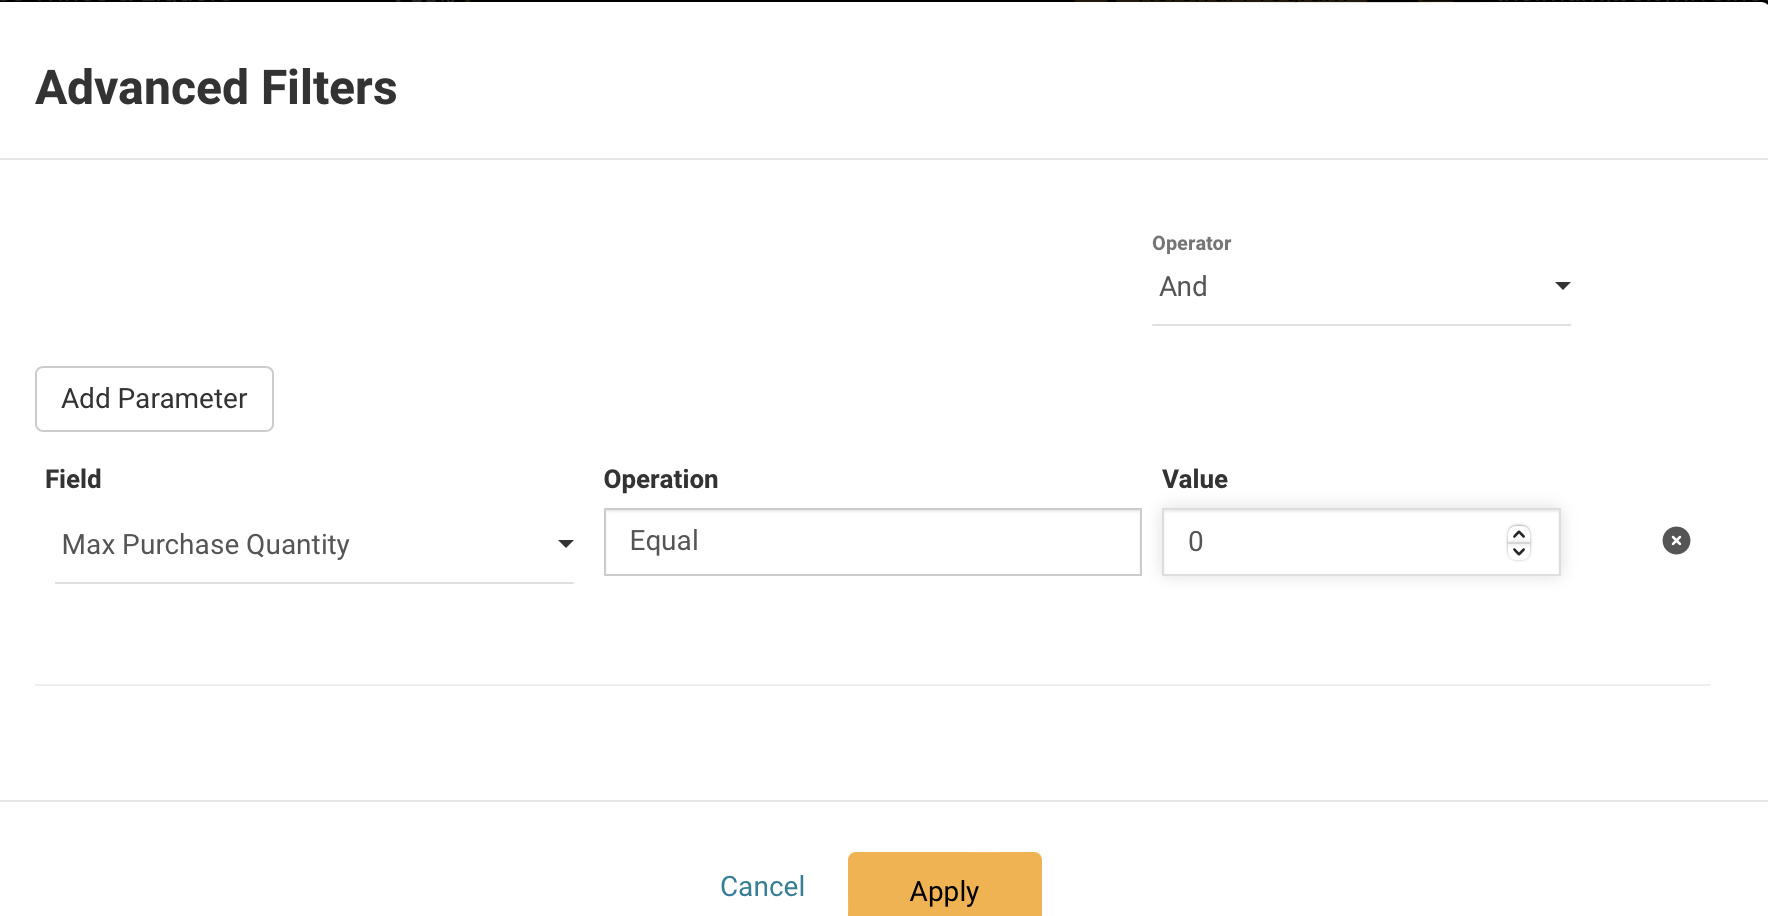The width and height of the screenshot is (1768, 916).
Task: Click the Add Parameter button
Action: tap(154, 399)
